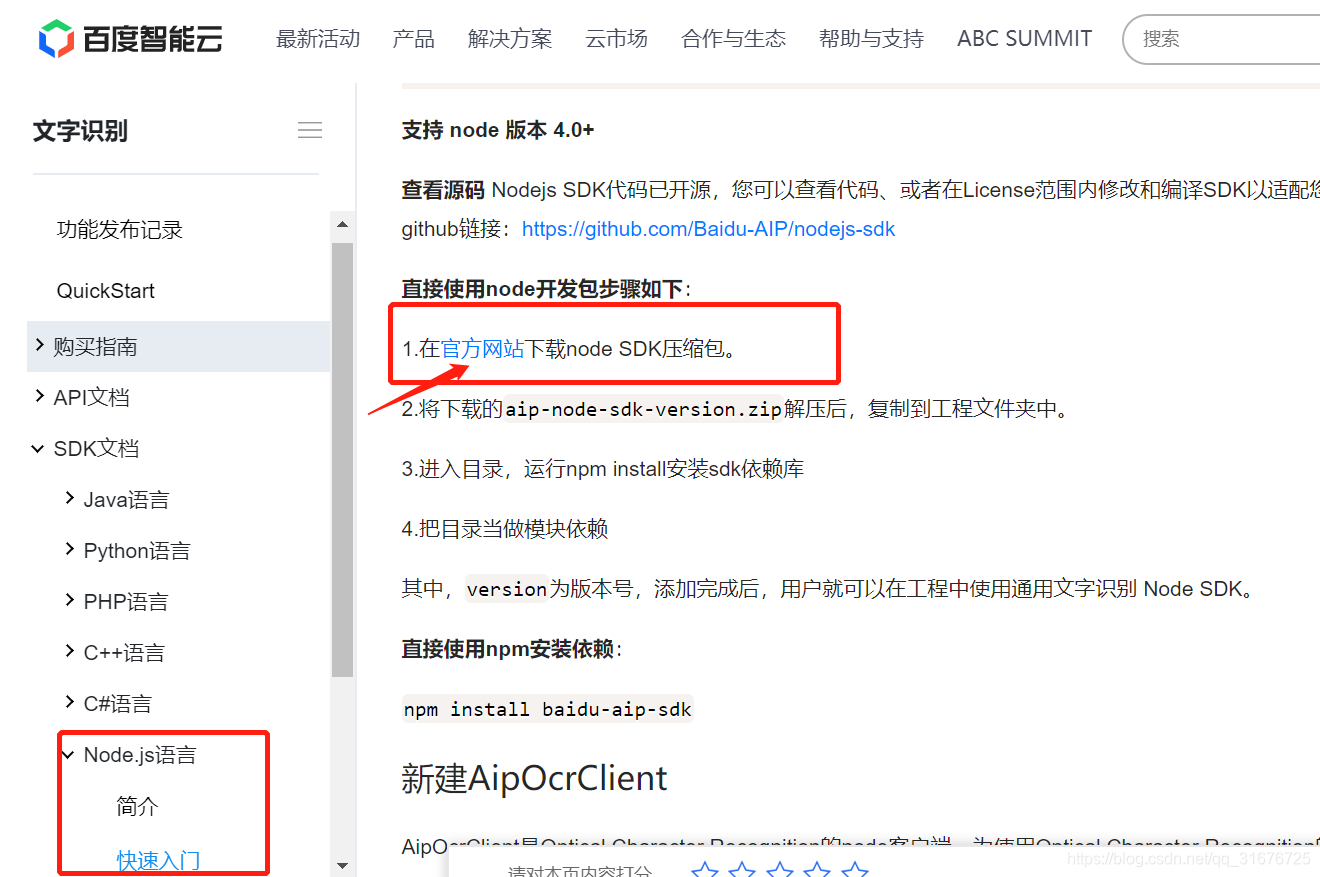Click the 新建AipOcrClient heading
Image resolution: width=1320 pixels, height=877 pixels.
coord(534,778)
